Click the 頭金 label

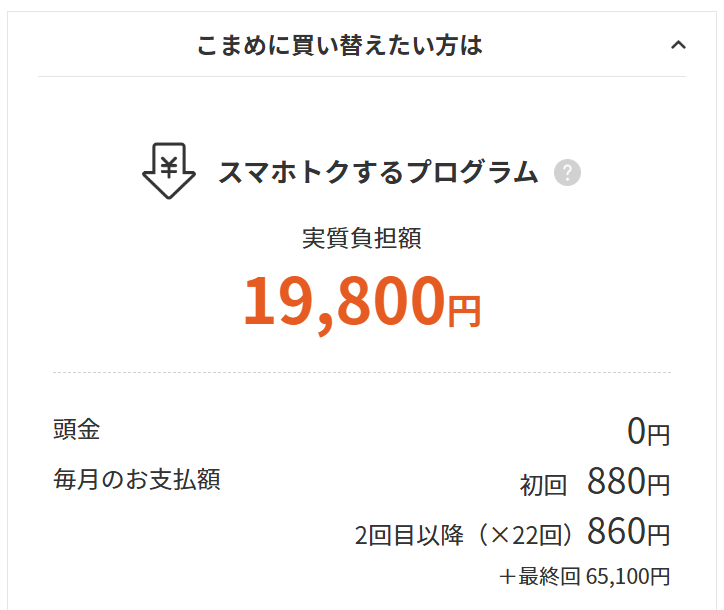pyautogui.click(x=76, y=430)
